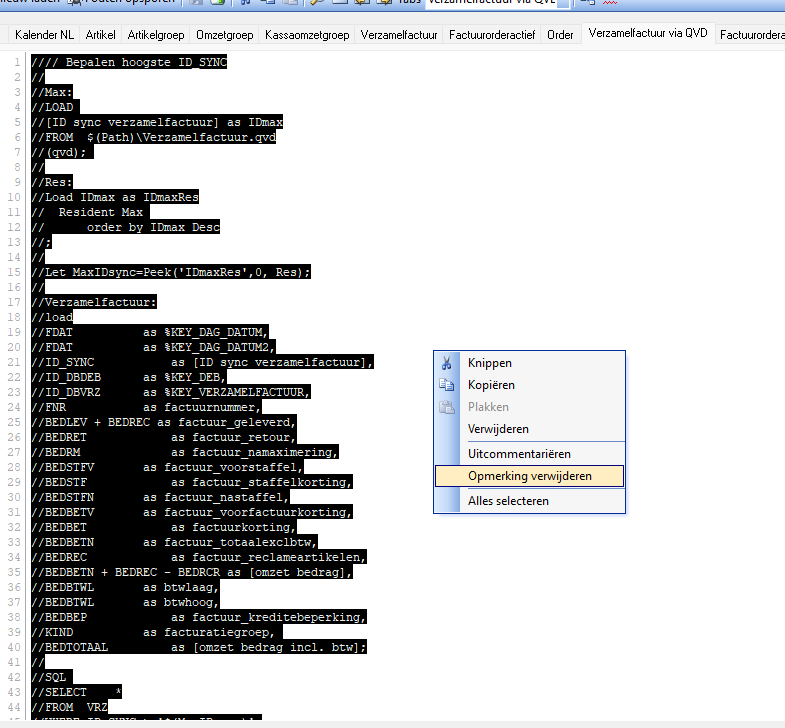Open the Factuurorderactief tab
This screenshot has width=785, height=728.
coord(492,35)
